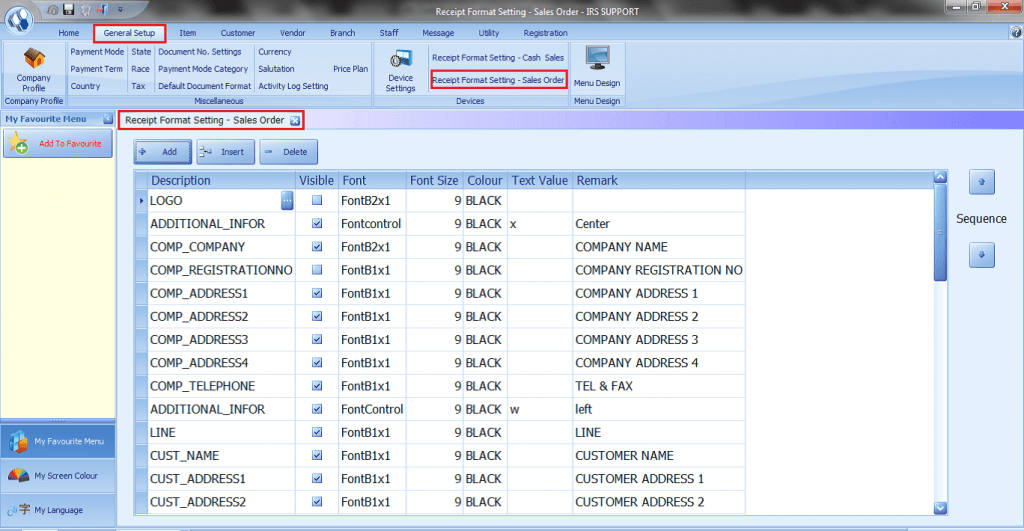This screenshot has width=1024, height=531.
Task: Toggle Visible checkbox for COMP_TELEPHONE
Action: coord(317,386)
